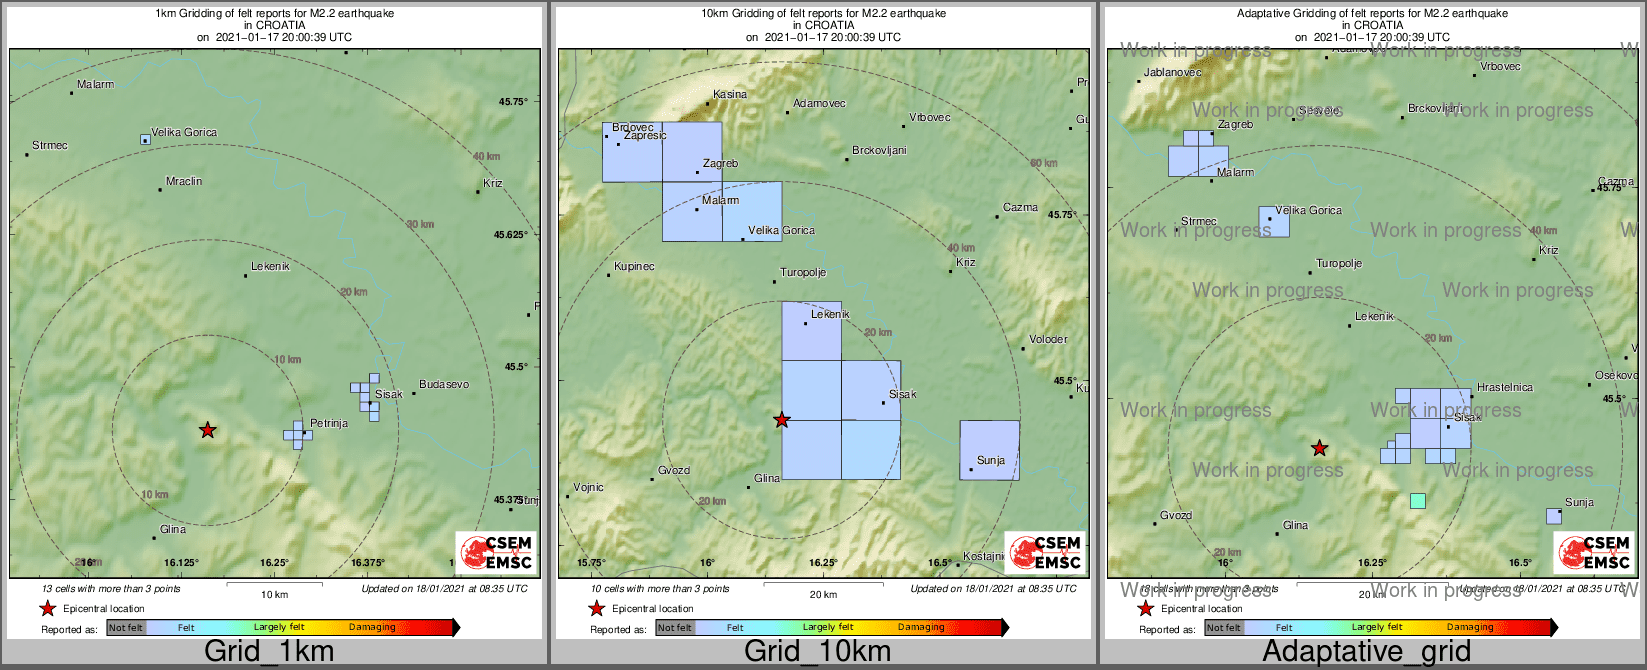
Task: Click the '1km Gridding of felt reports' title
Action: (x=275, y=14)
